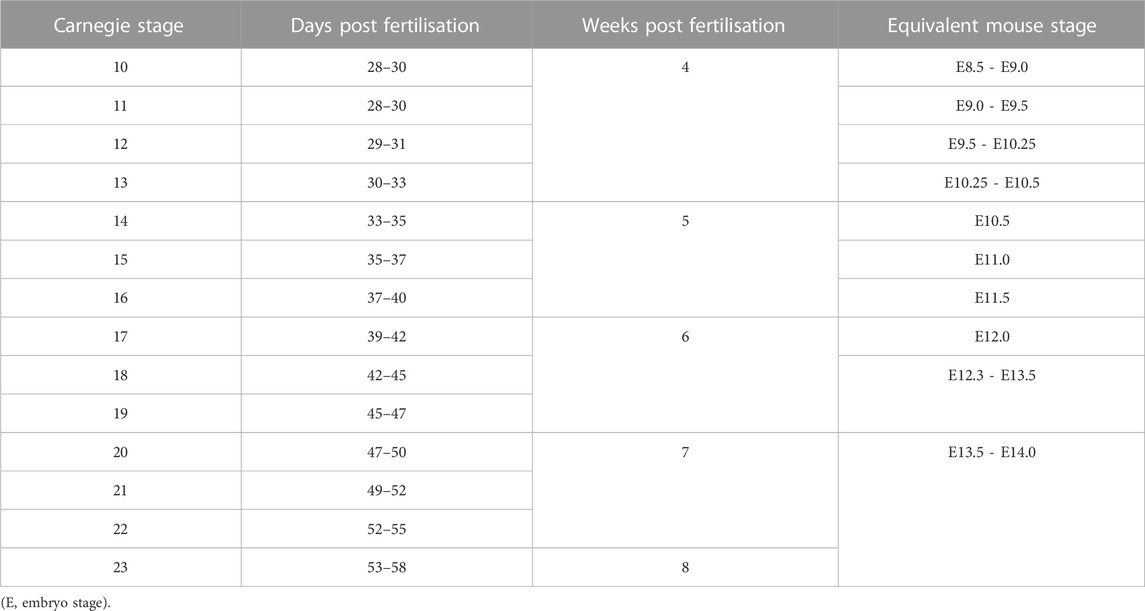Click the week 5 cell

[x=685, y=259]
